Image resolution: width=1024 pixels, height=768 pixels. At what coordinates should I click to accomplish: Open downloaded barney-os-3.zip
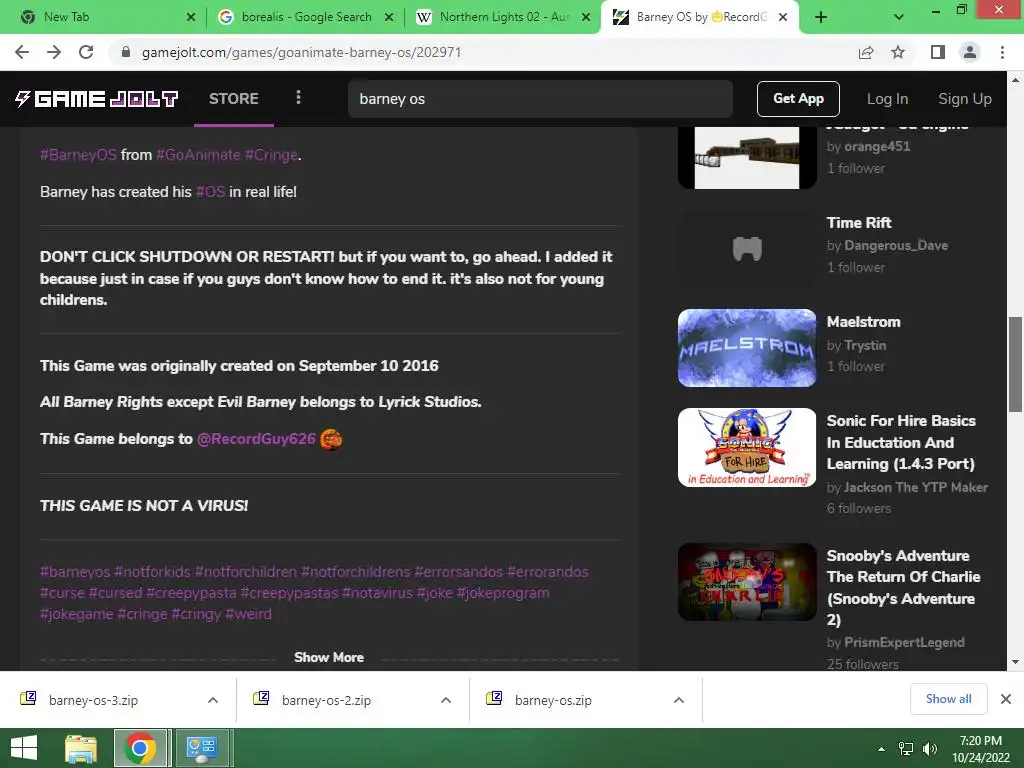pyautogui.click(x=93, y=700)
